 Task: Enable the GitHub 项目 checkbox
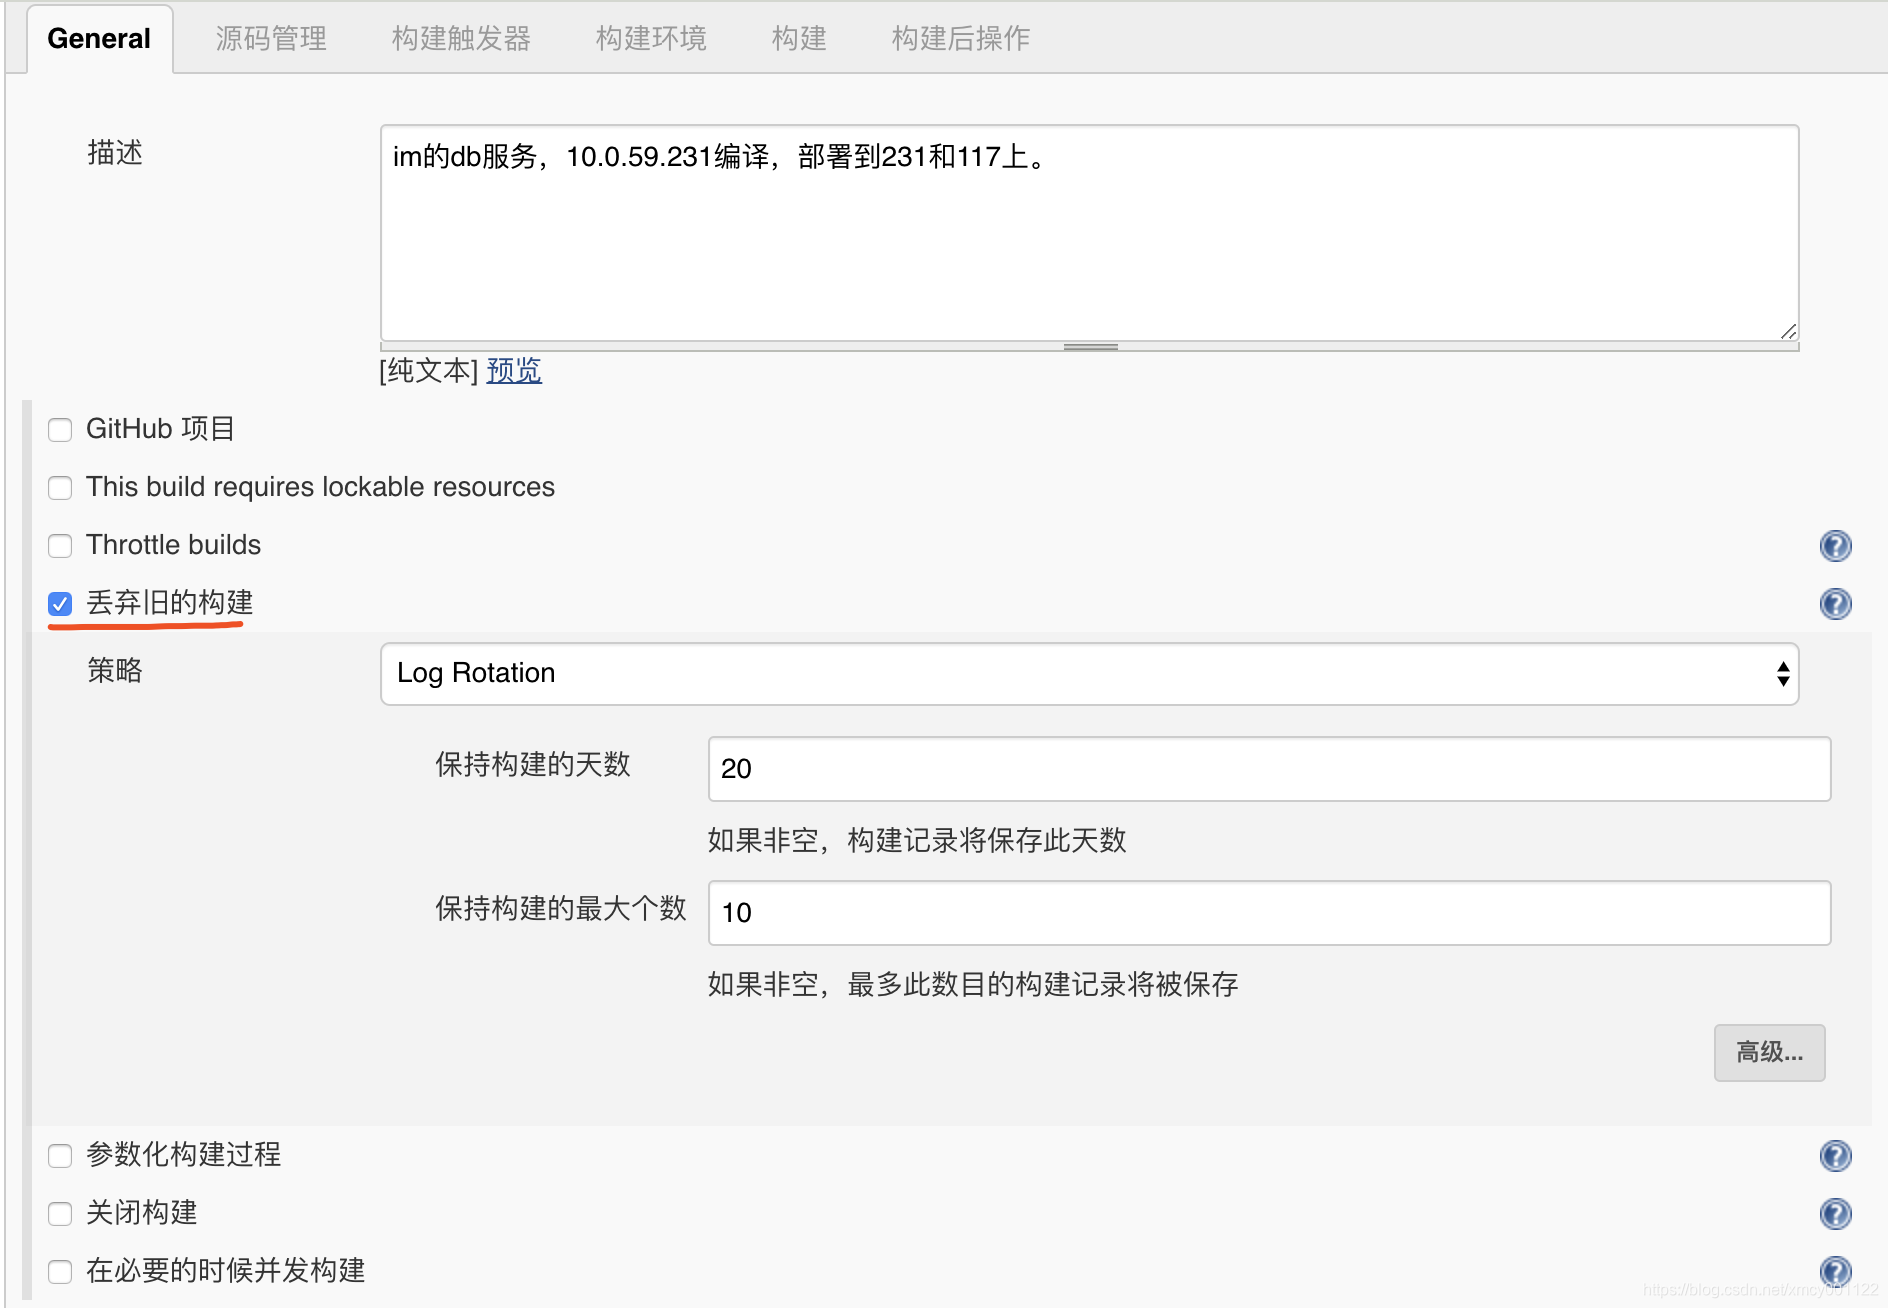pos(60,430)
